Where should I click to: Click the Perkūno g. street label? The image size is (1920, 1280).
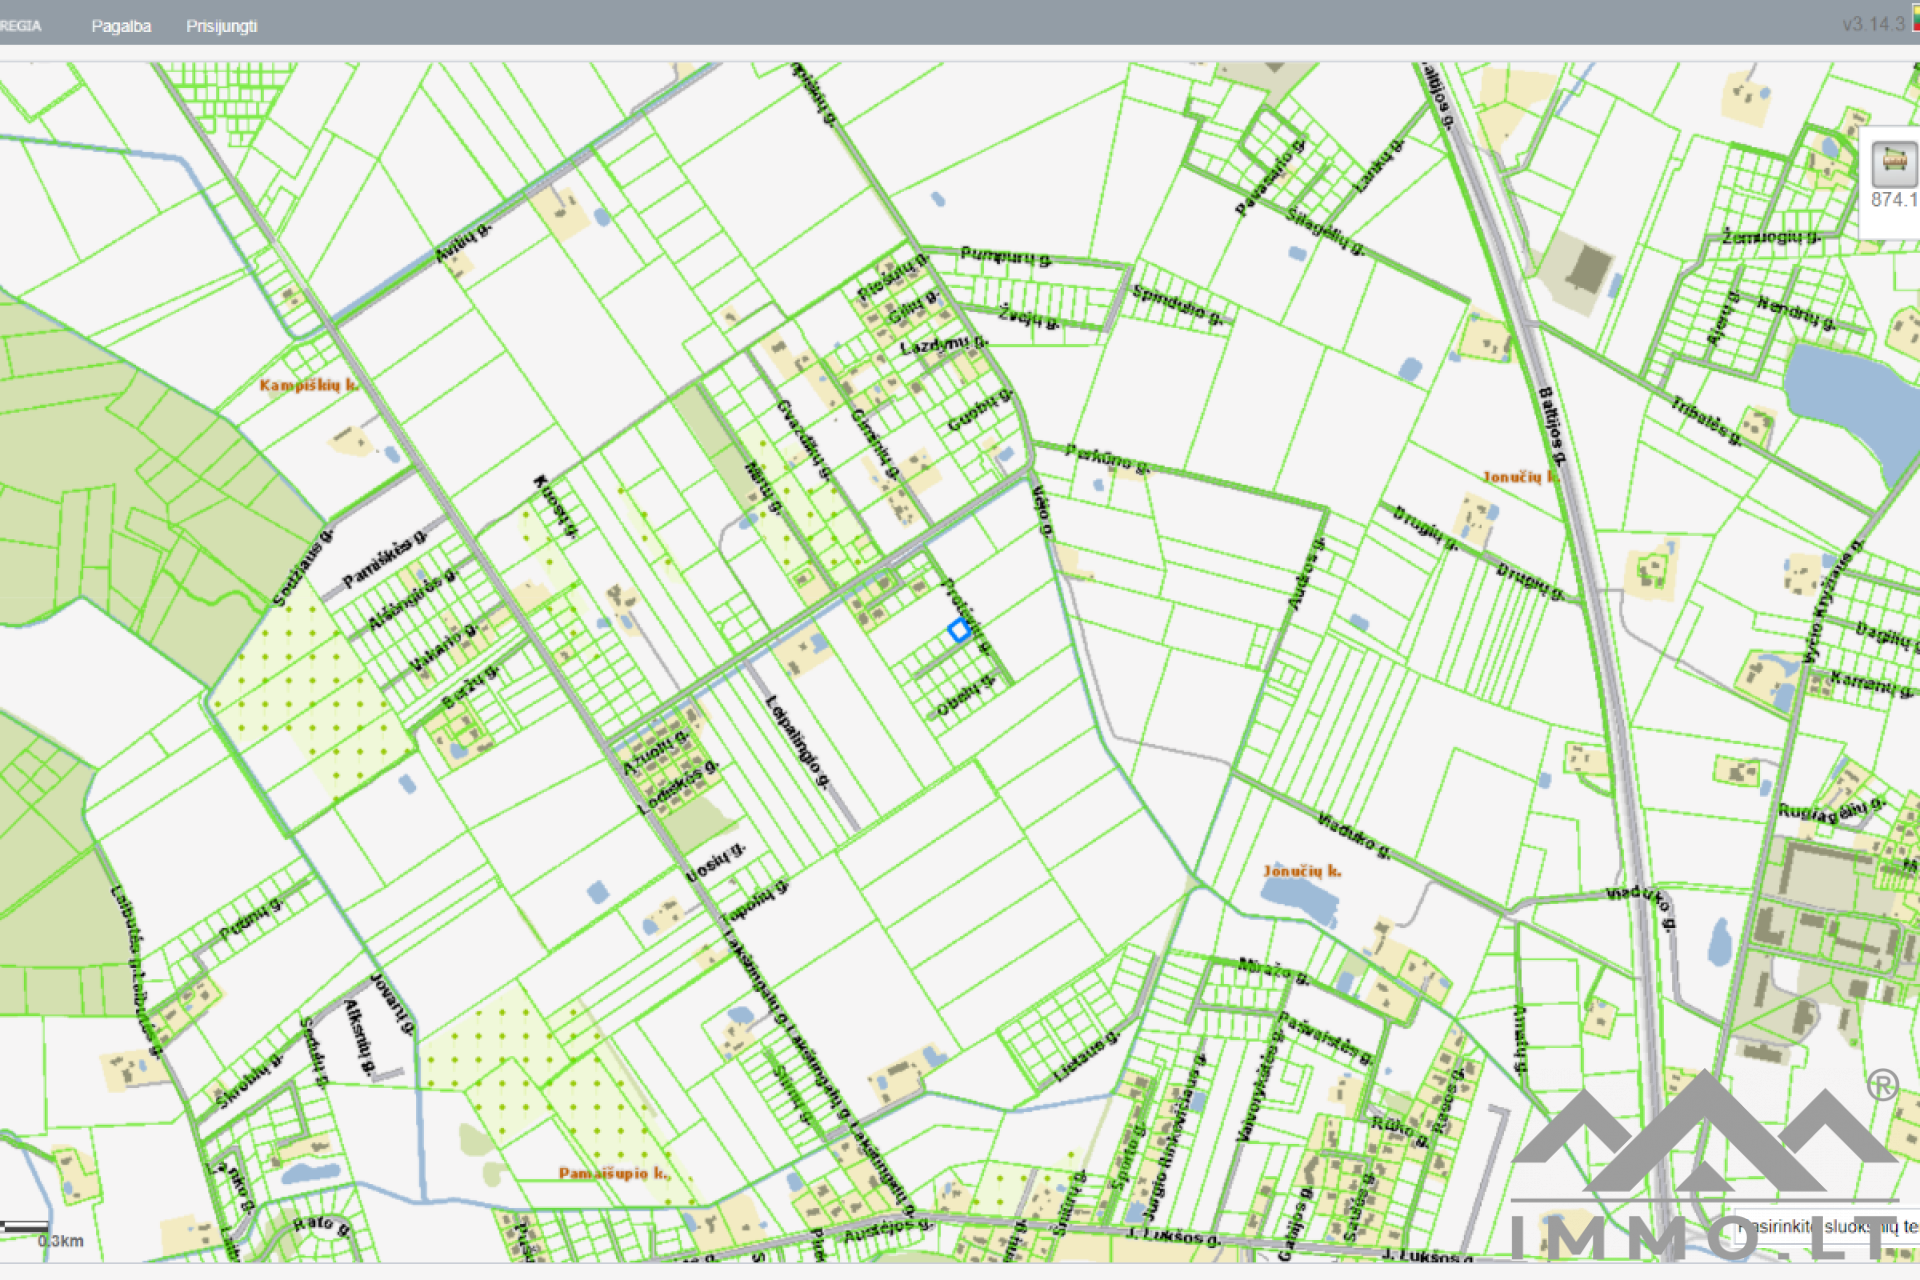pos(1107,458)
